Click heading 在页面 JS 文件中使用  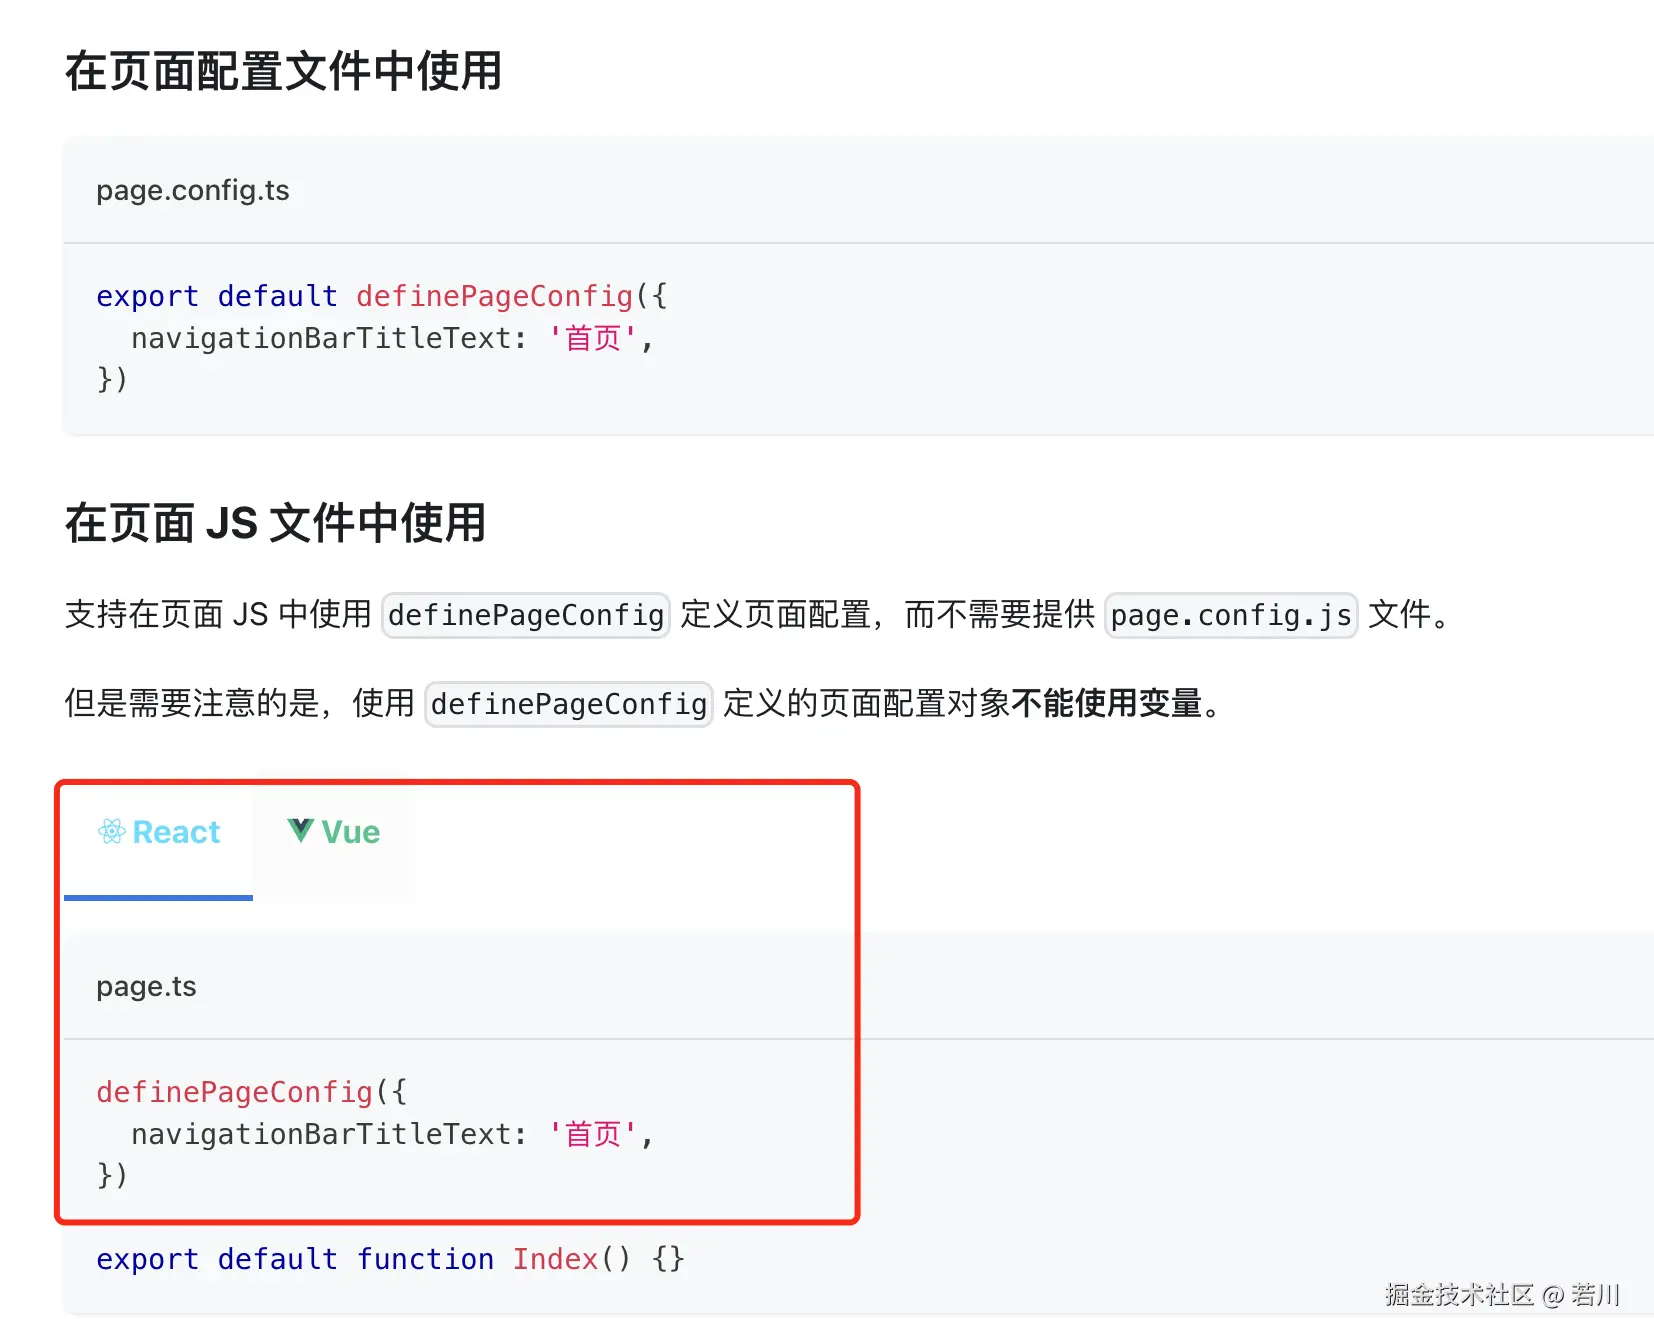[275, 522]
